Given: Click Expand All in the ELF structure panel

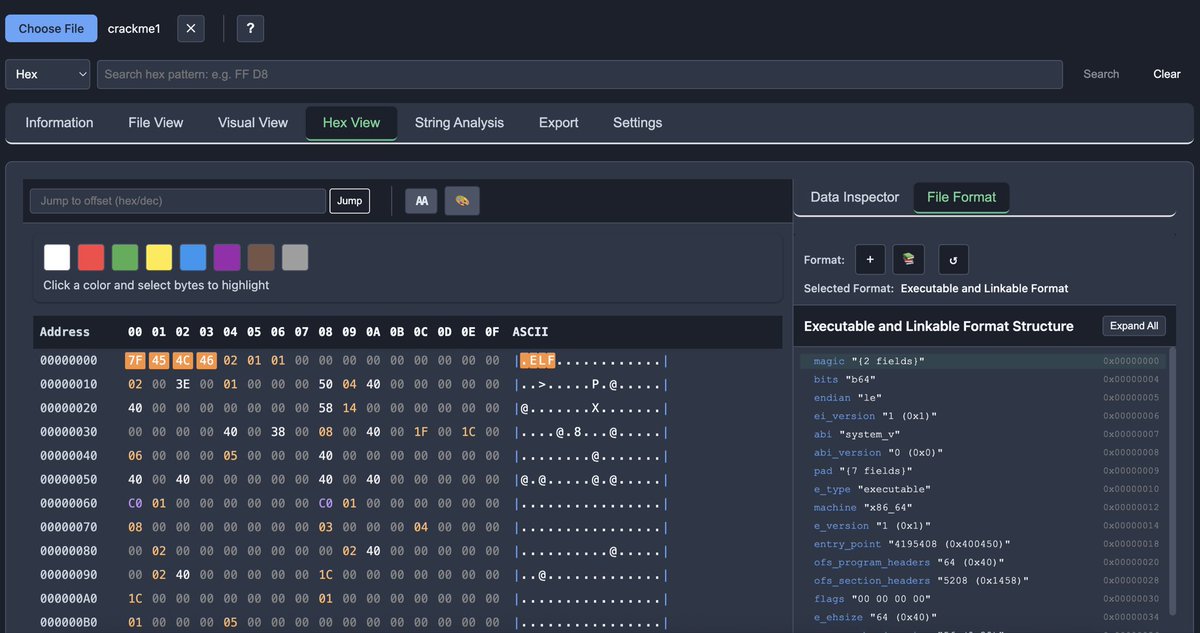Looking at the screenshot, I should (x=1133, y=325).
